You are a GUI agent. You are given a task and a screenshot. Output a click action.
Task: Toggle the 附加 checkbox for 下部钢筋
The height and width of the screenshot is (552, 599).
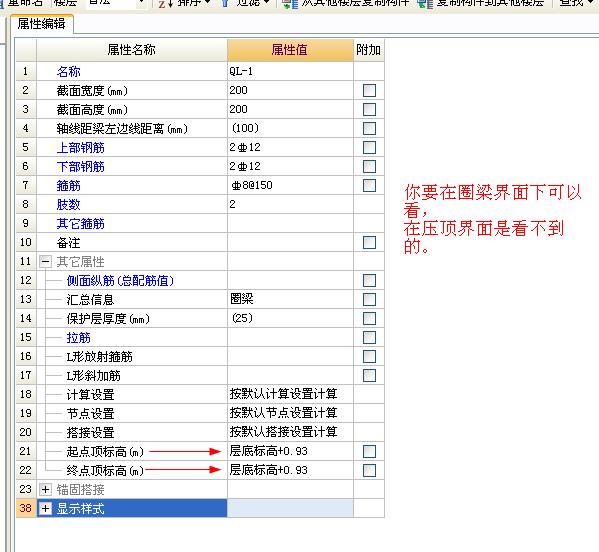pyautogui.click(x=369, y=167)
